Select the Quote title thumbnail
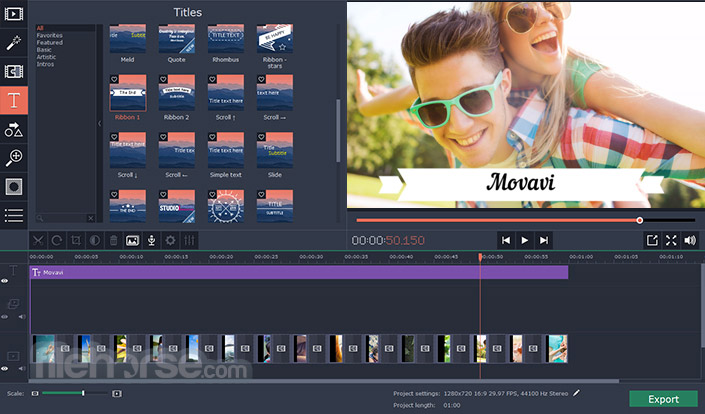This screenshot has height=414, width=705. tap(177, 39)
